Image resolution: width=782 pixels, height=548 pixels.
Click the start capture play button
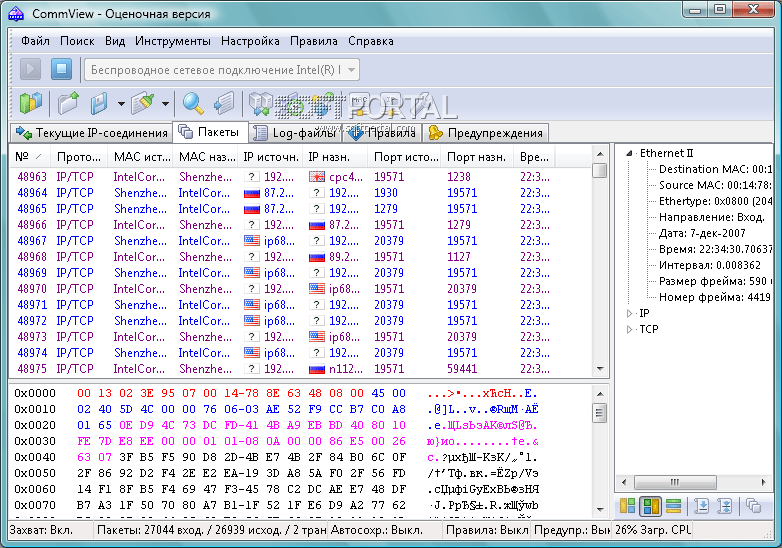click(31, 69)
